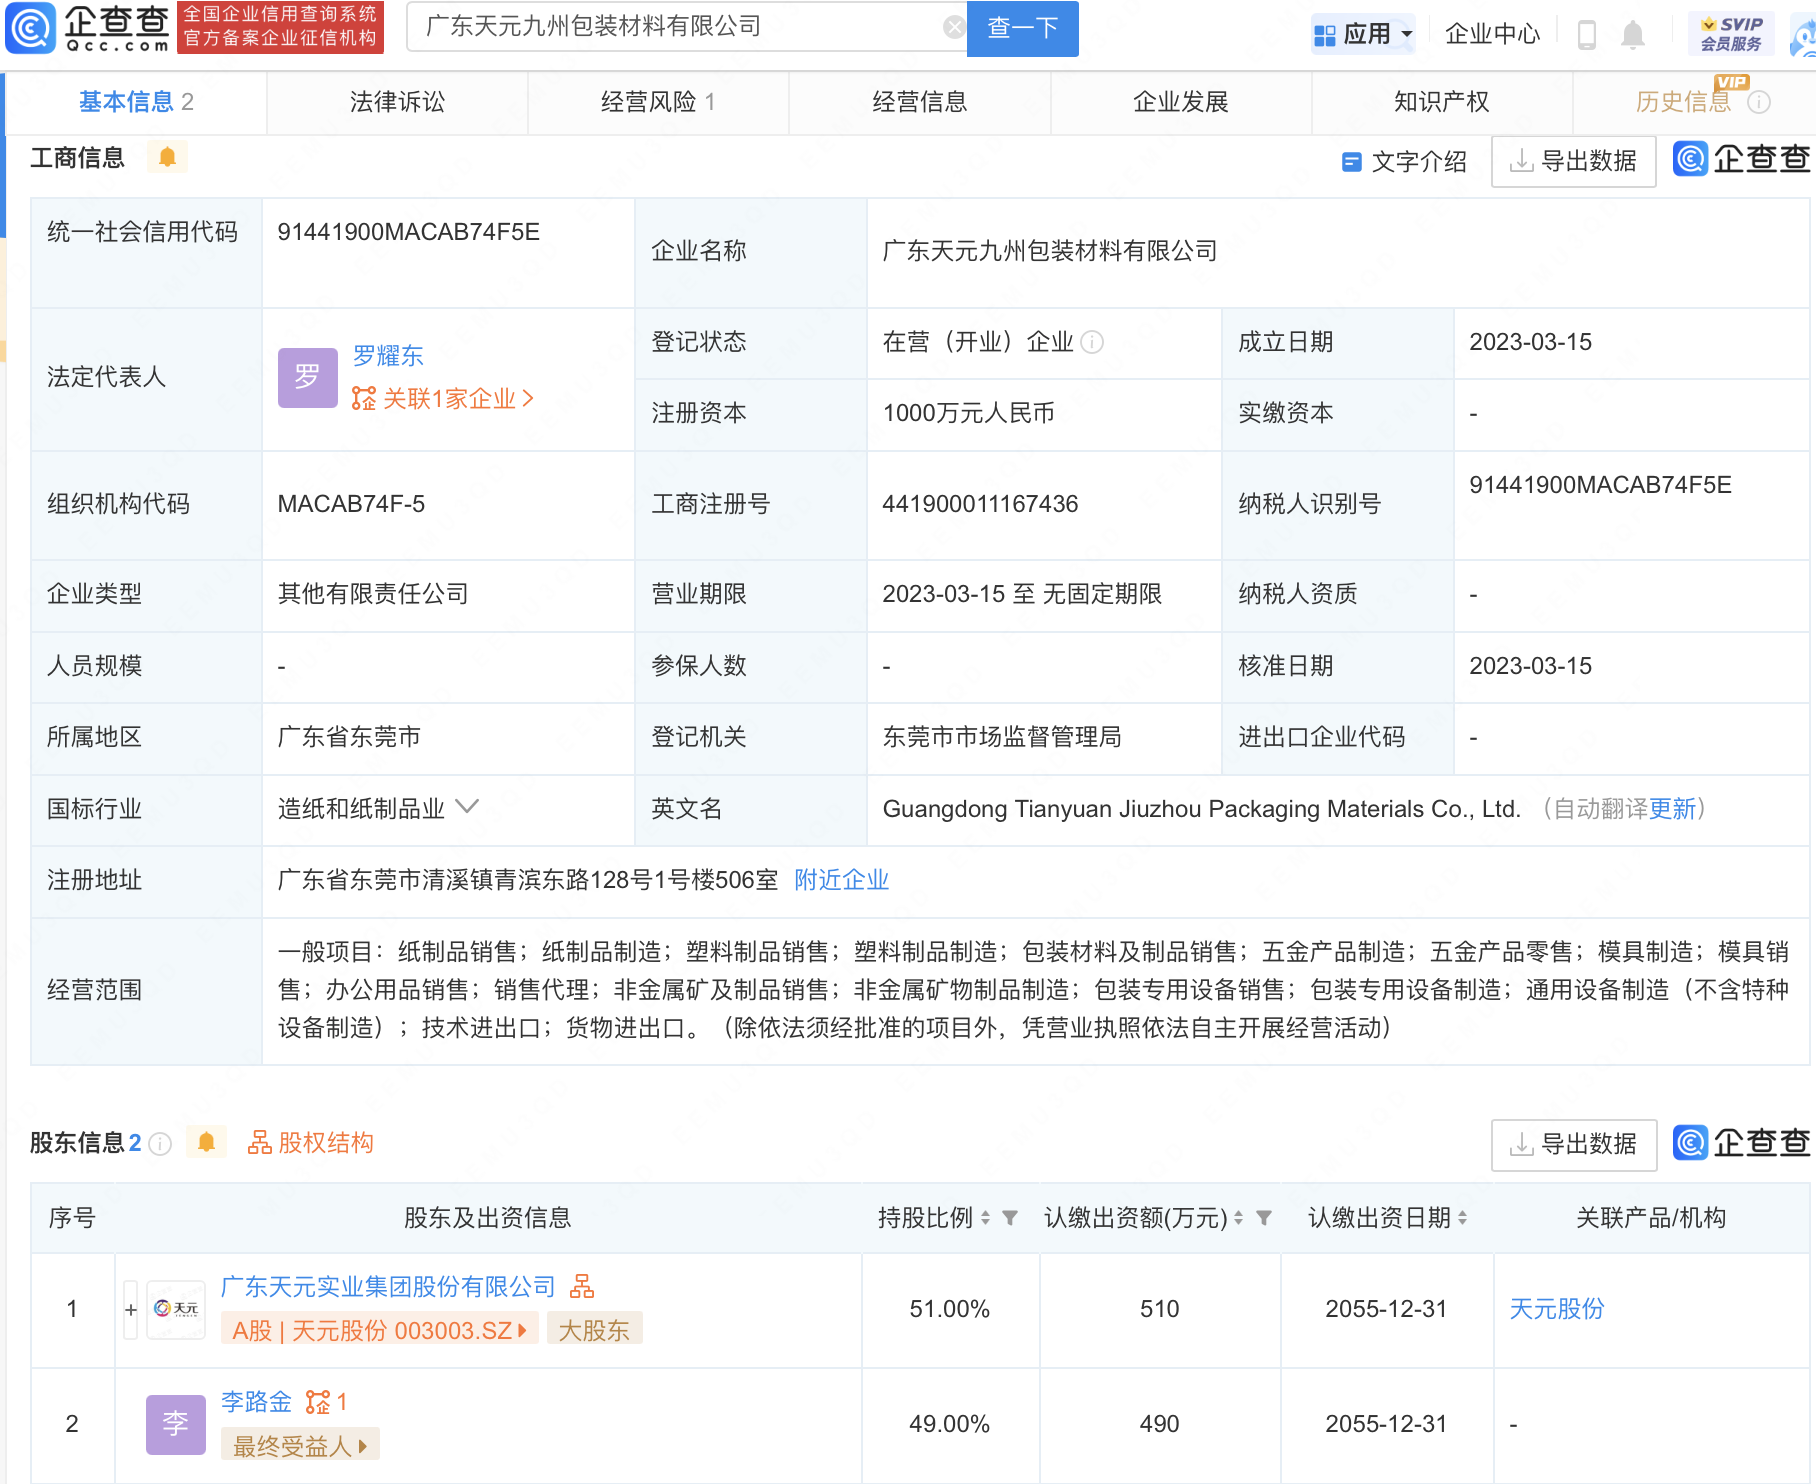Click into the company search field

pyautogui.click(x=680, y=27)
